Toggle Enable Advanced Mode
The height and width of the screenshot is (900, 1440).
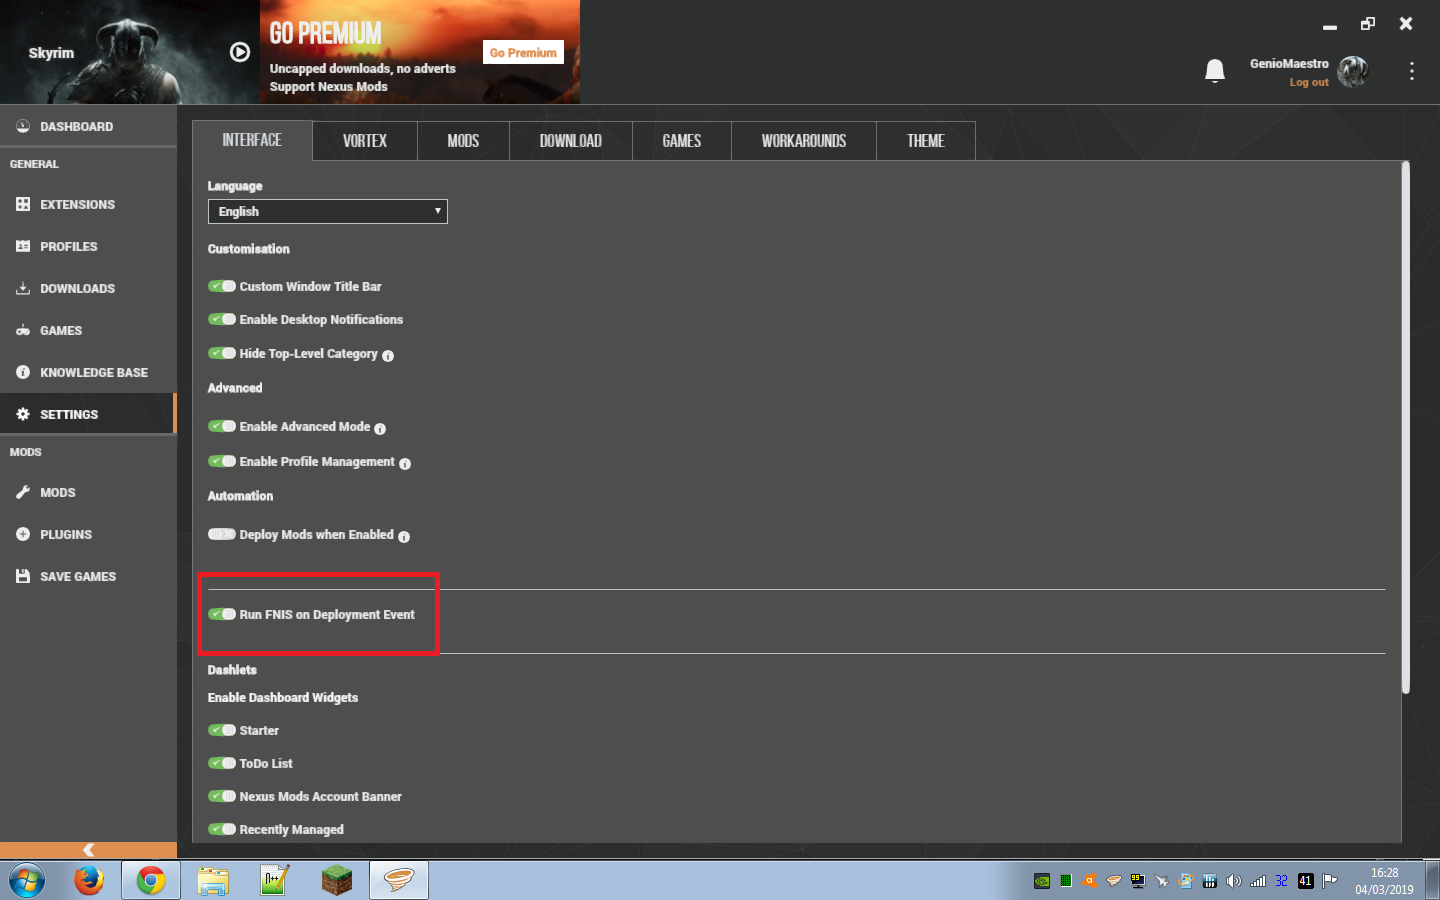222,426
